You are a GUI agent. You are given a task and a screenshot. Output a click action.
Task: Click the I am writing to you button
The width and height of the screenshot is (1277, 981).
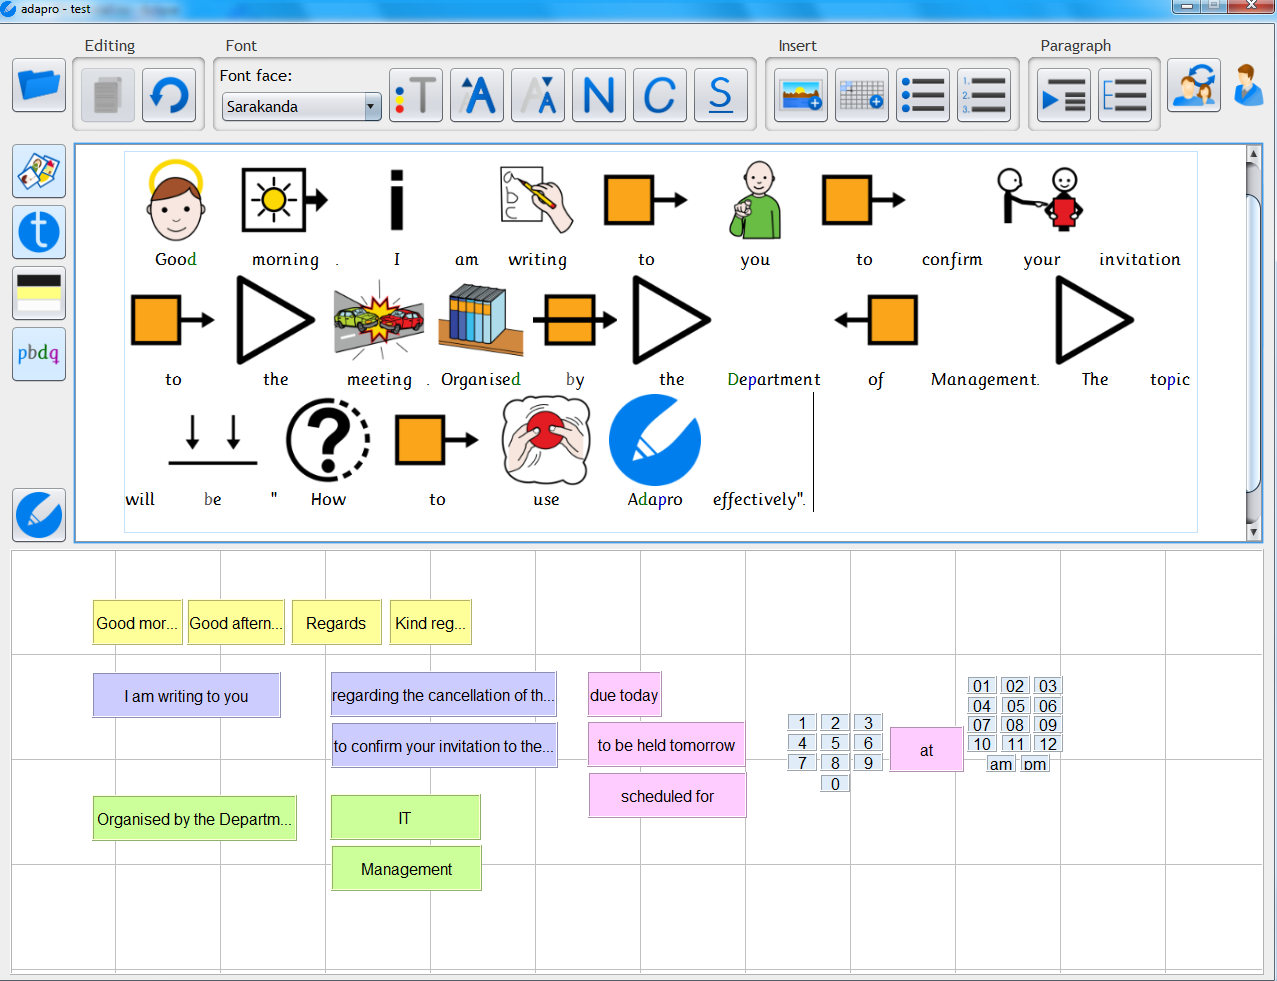(x=186, y=696)
